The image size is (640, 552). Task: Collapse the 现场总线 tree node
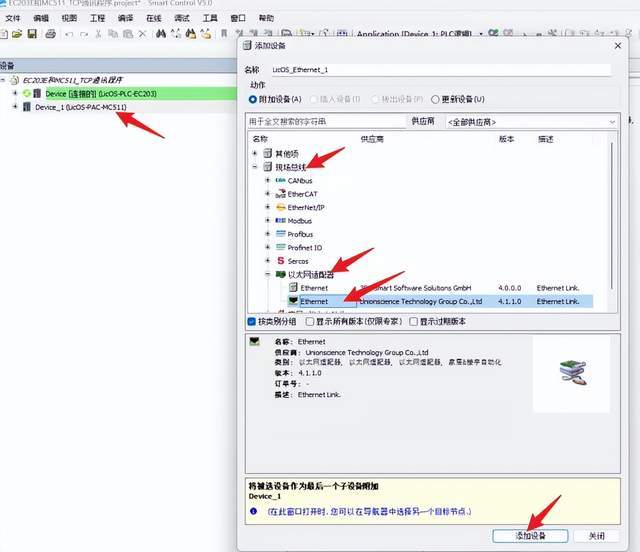coord(256,167)
